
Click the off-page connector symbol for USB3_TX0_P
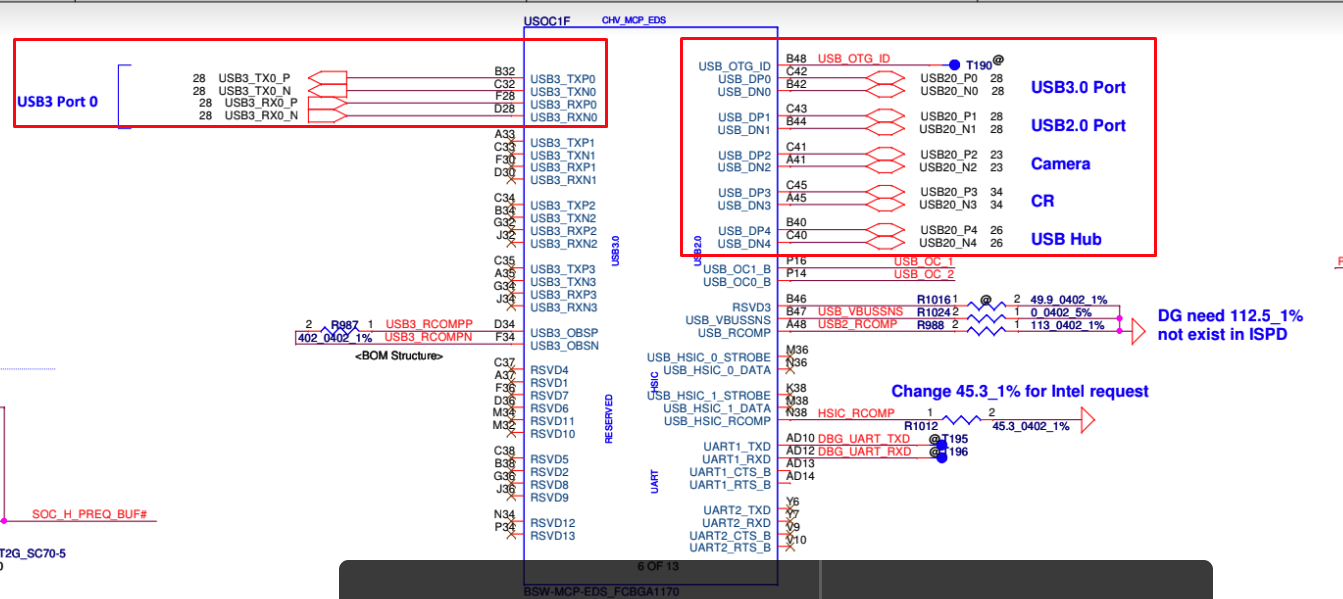pyautogui.click(x=328, y=78)
